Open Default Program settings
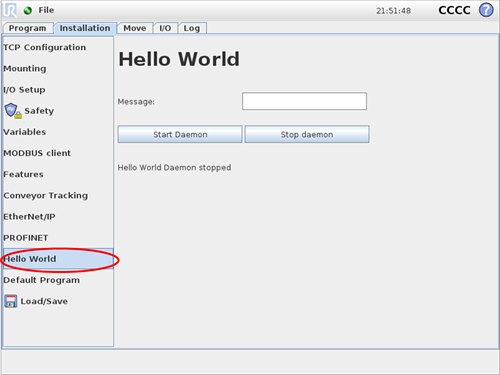500x375 pixels. (58, 280)
